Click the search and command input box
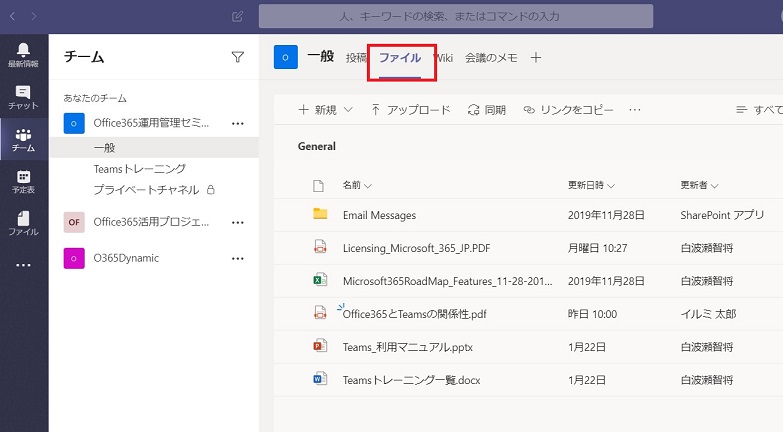Screen dimensions: 783x432 pyautogui.click(x=455, y=16)
